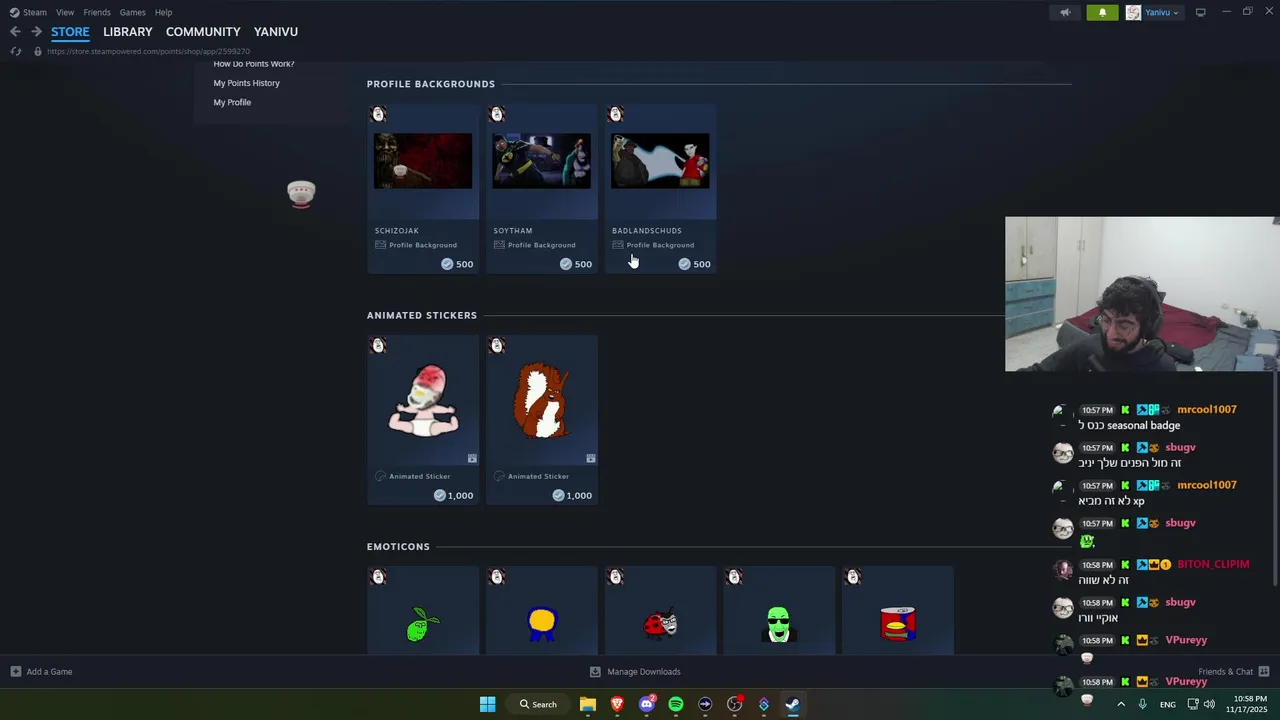Open the Games menu
Viewport: 1280px width, 720px height.
point(132,12)
